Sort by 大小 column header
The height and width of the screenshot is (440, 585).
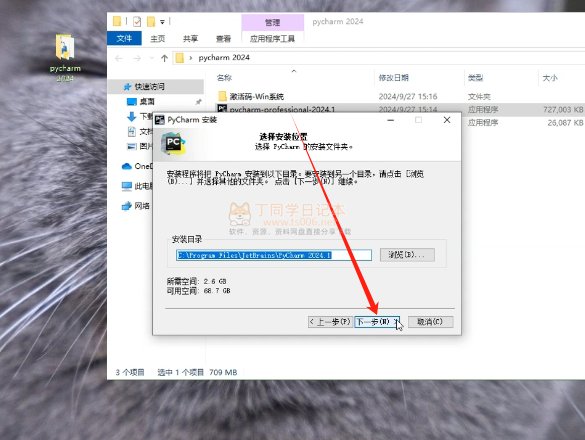[x=550, y=78]
